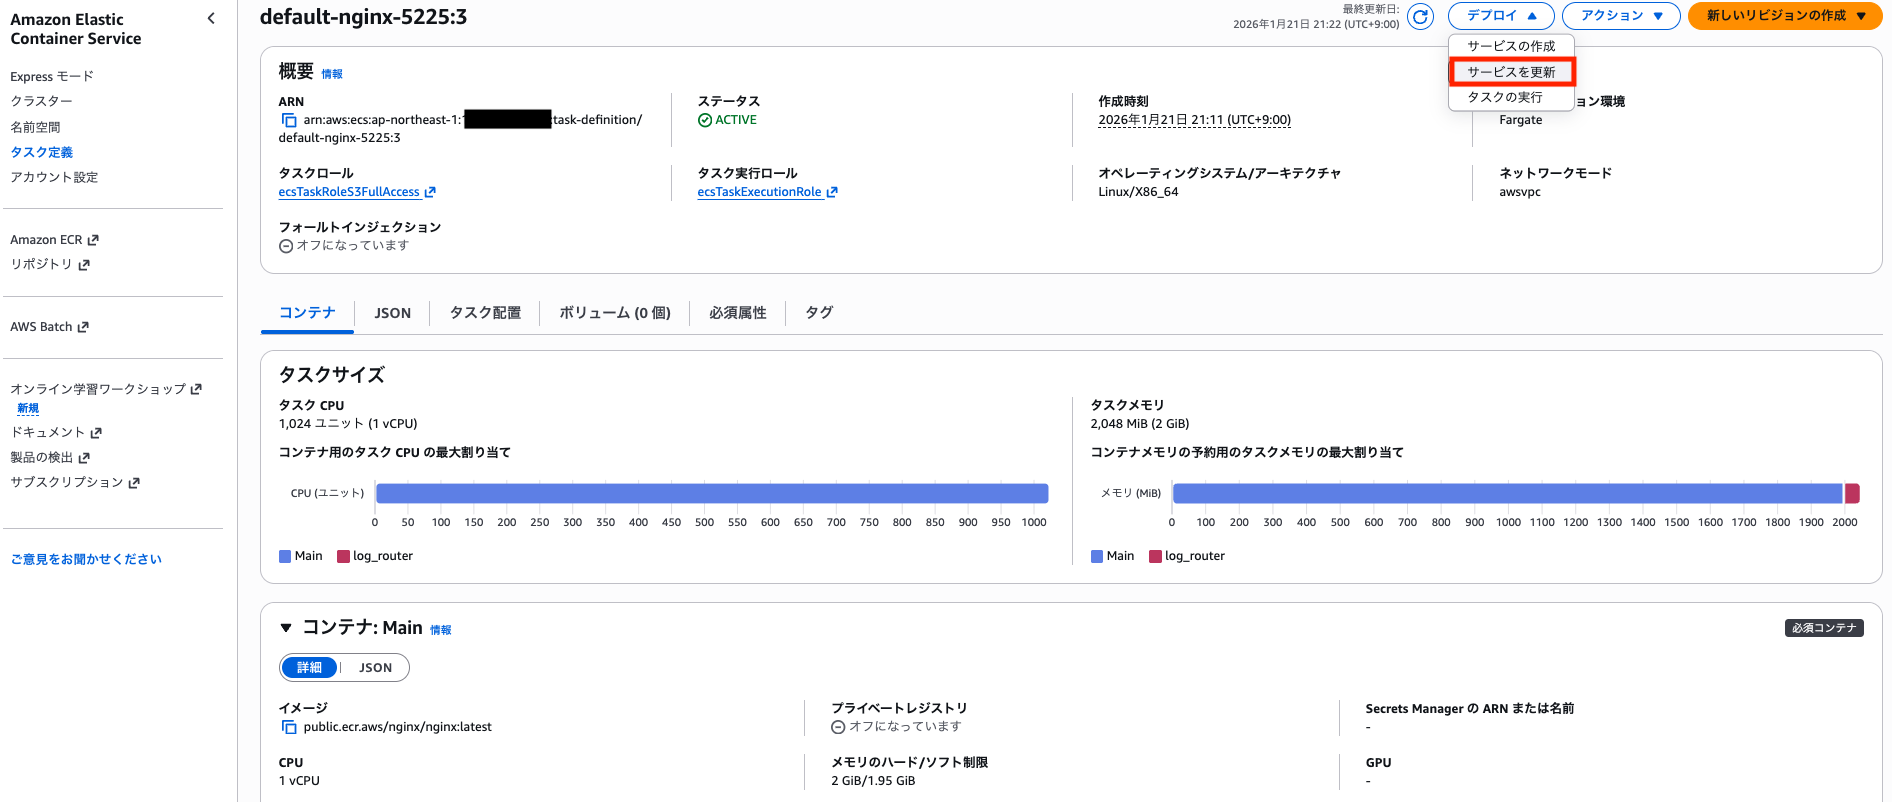
Task: Click the blue Main memory allocation bar
Action: click(1507, 493)
